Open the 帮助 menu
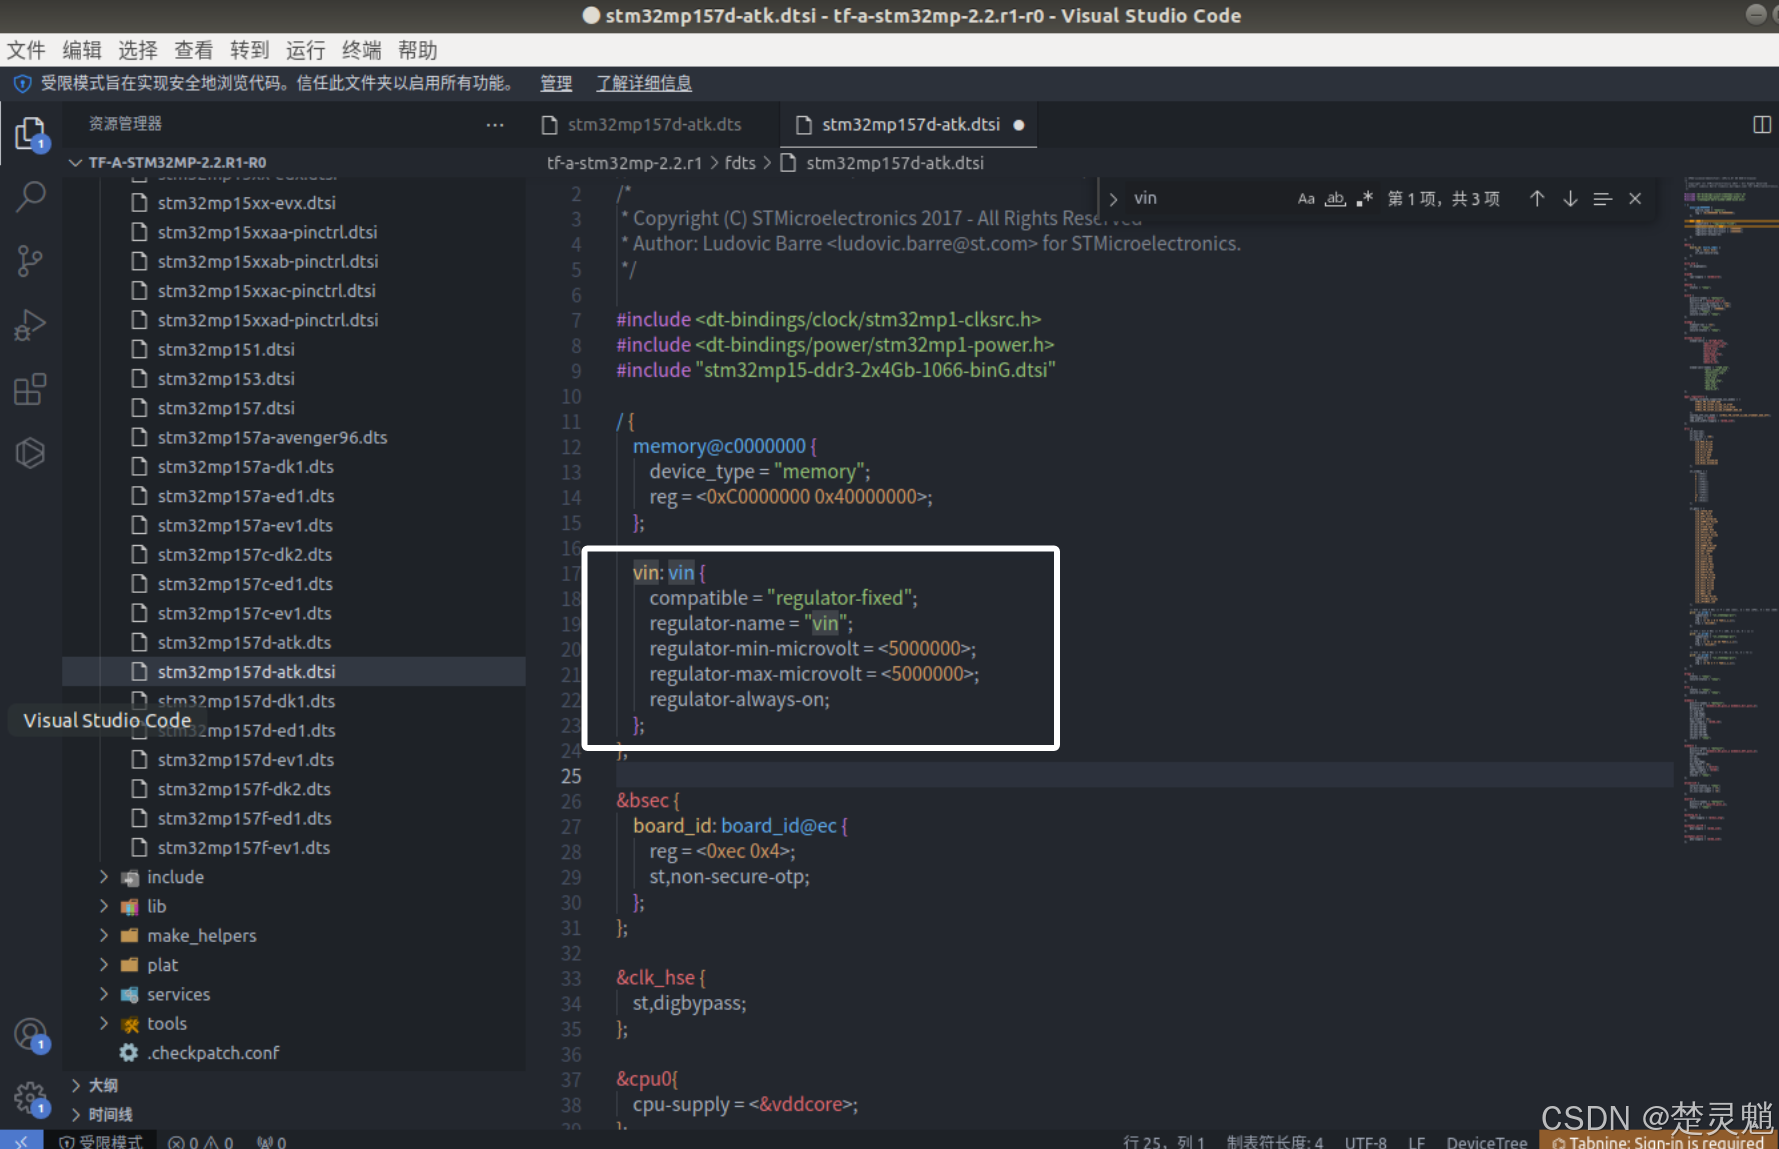This screenshot has width=1779, height=1149. pyautogui.click(x=418, y=50)
